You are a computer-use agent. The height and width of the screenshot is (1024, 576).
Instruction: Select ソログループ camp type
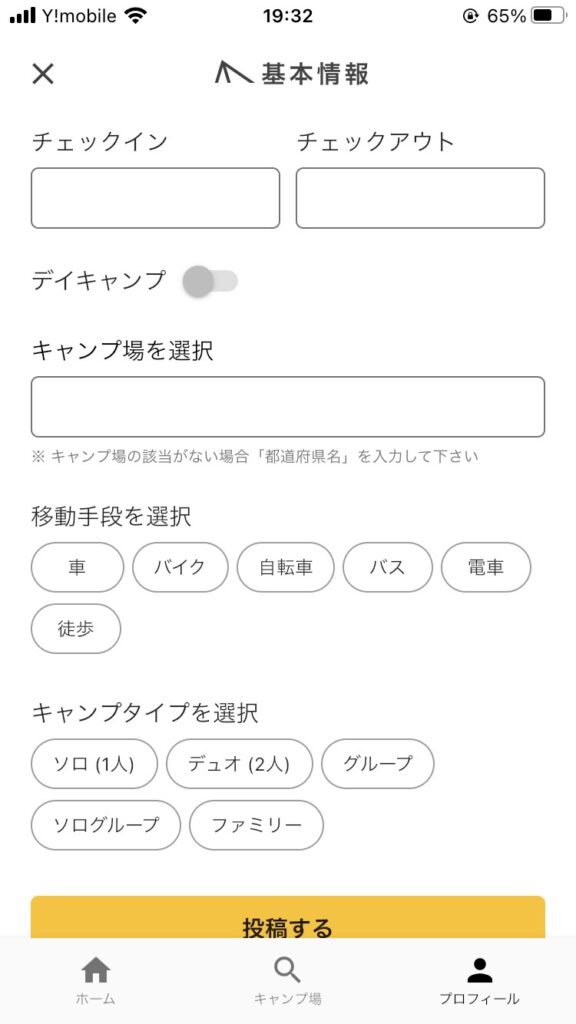point(106,825)
